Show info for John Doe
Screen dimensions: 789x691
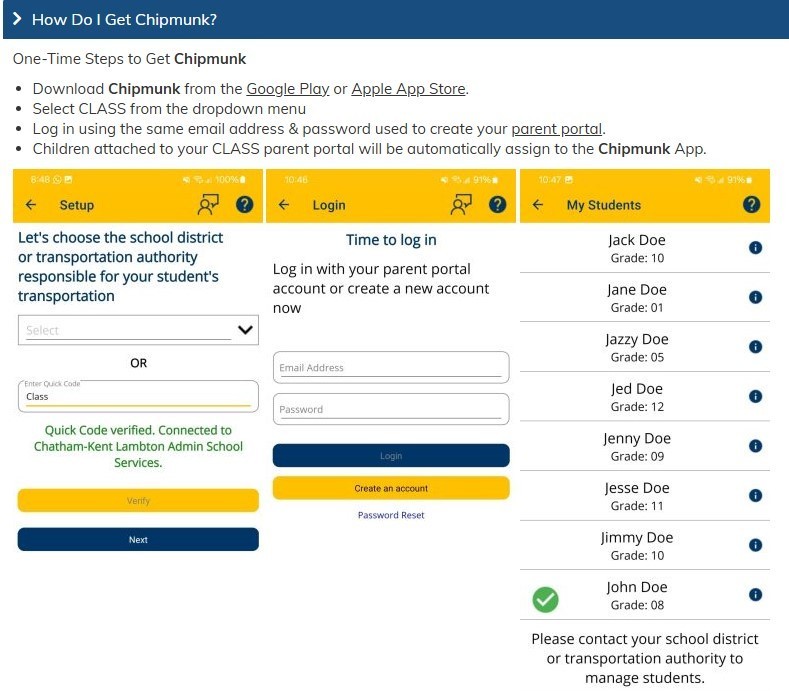(755, 594)
